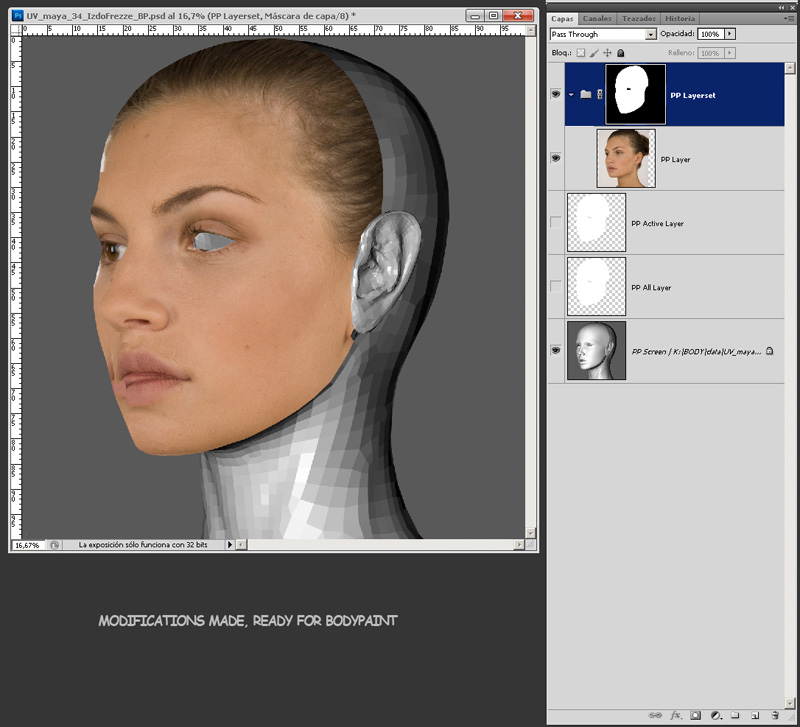Open the Pass Through blend mode dropdown
Image resolution: width=800 pixels, height=727 pixels.
coord(603,34)
